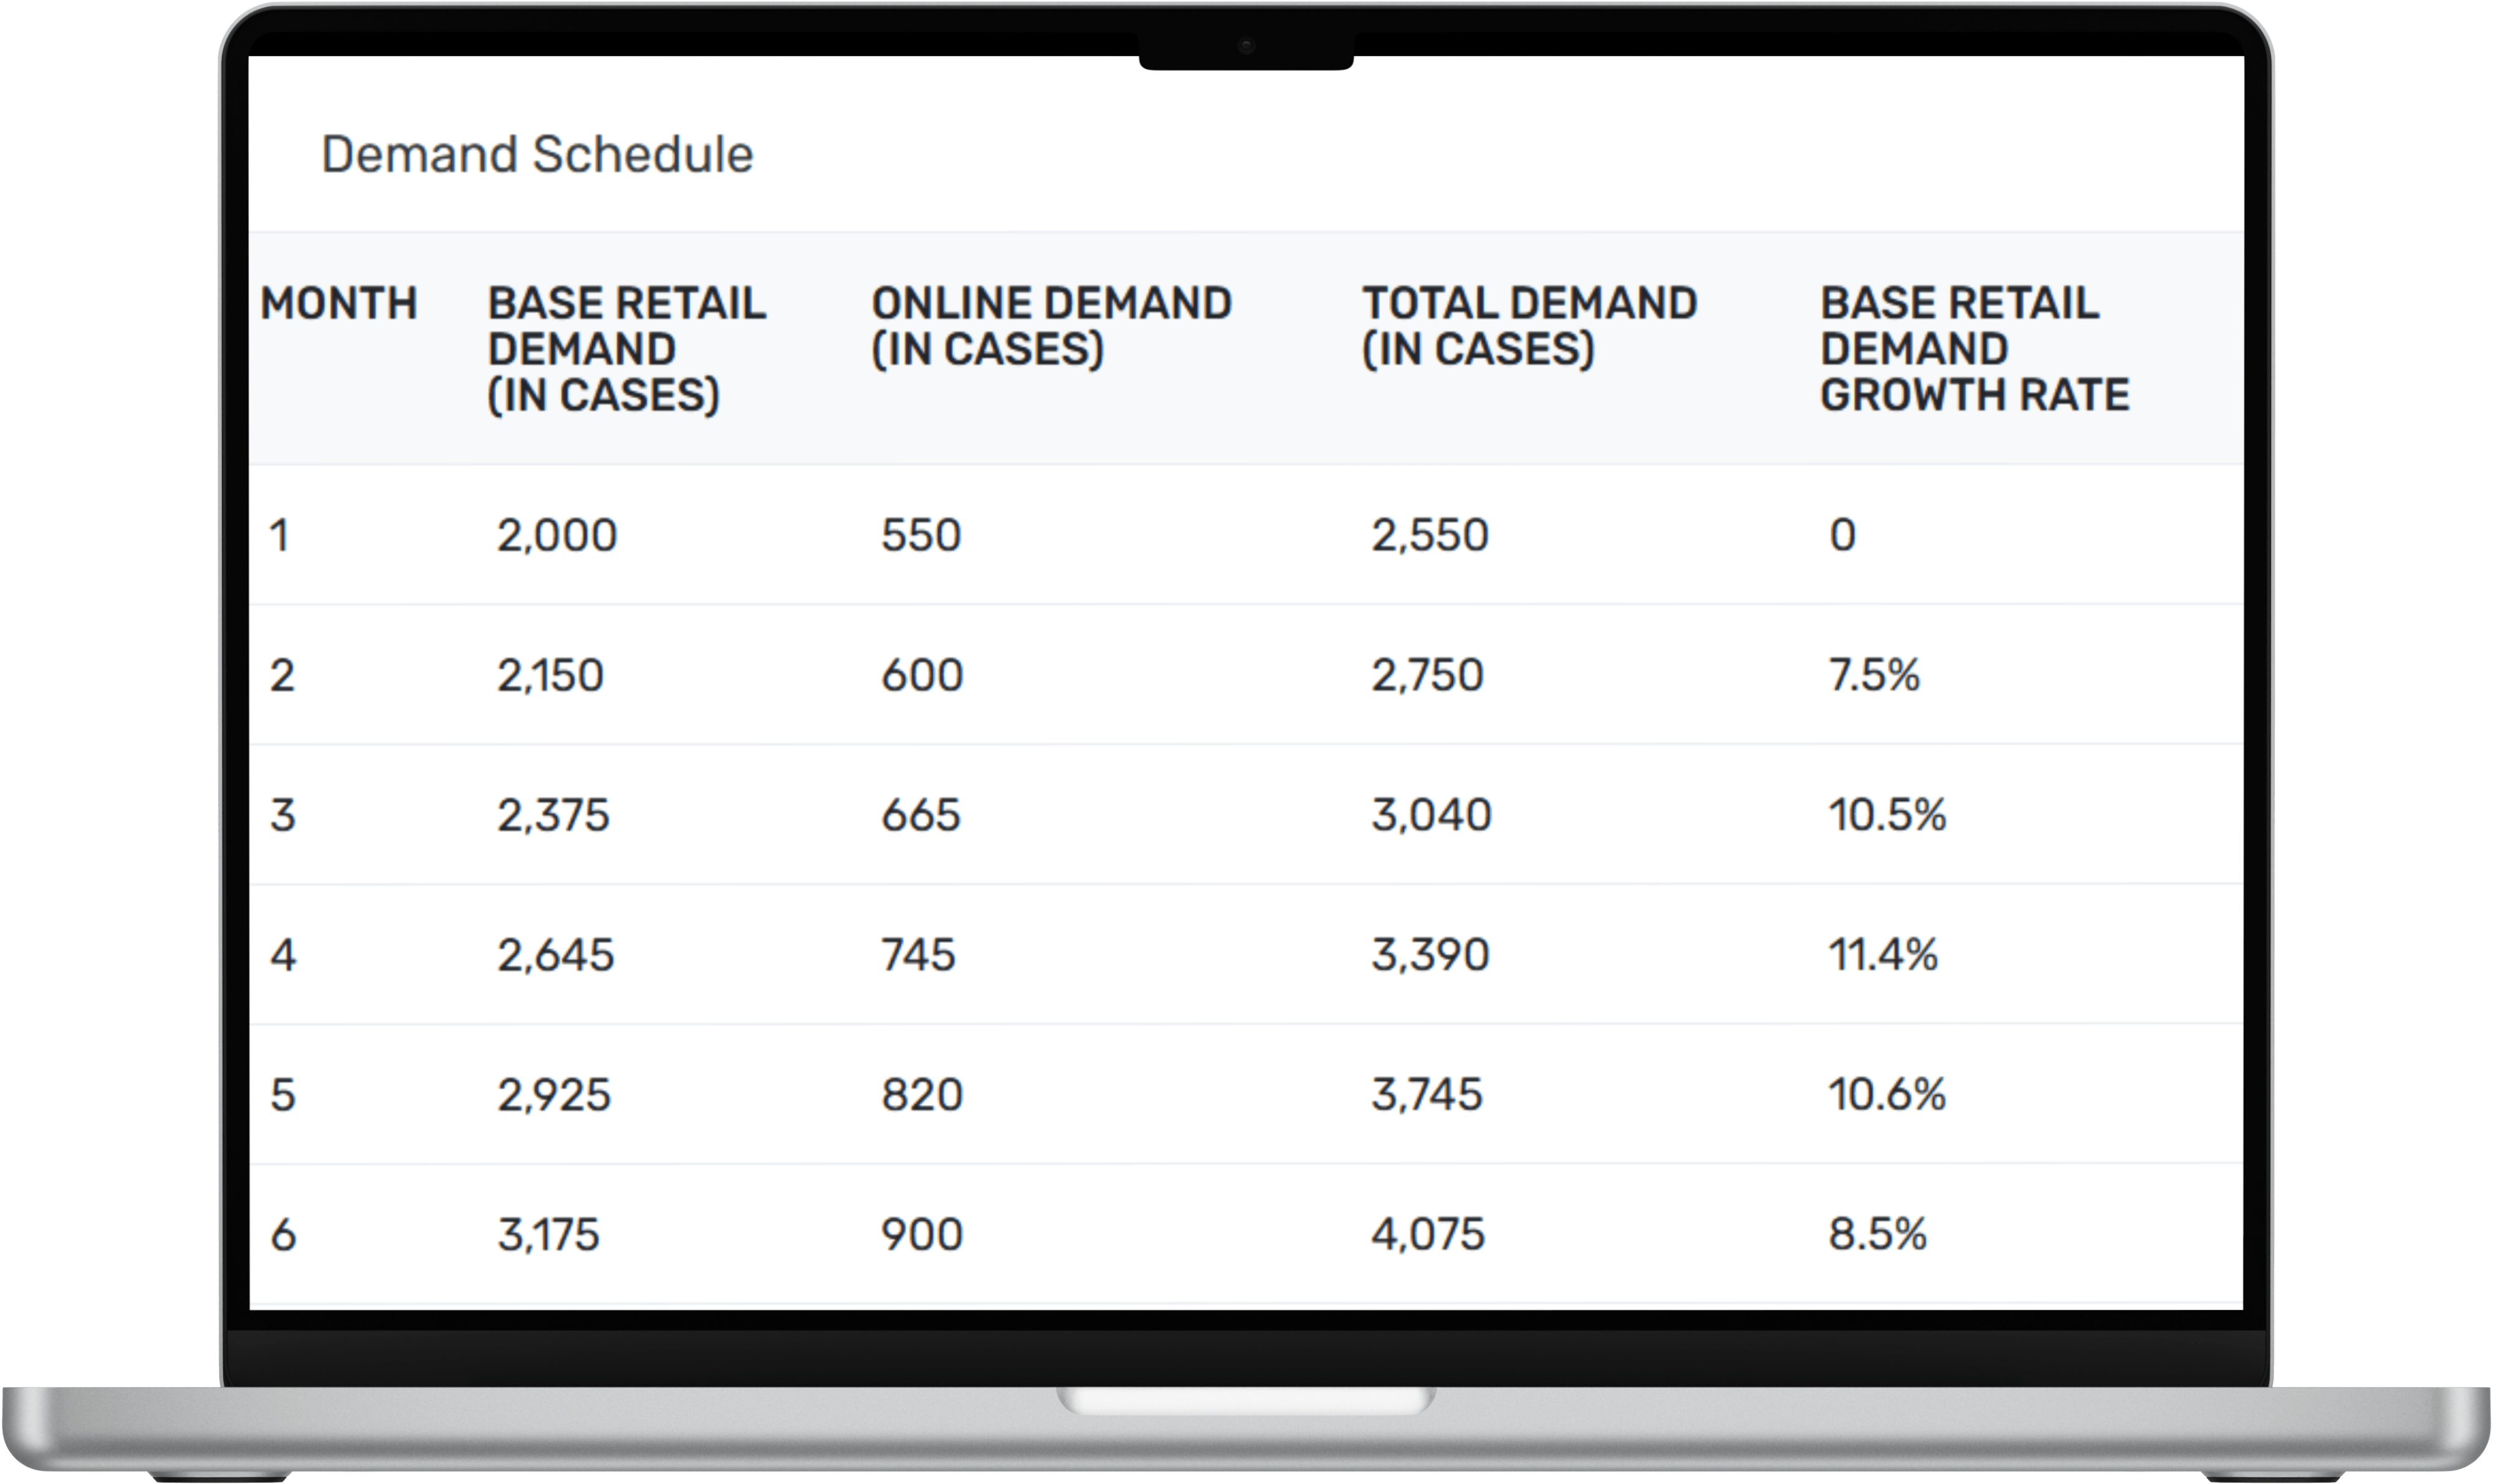Image resolution: width=2493 pixels, height=1484 pixels.
Task: Click the 11.4% growth rate cell
Action: [x=1883, y=955]
